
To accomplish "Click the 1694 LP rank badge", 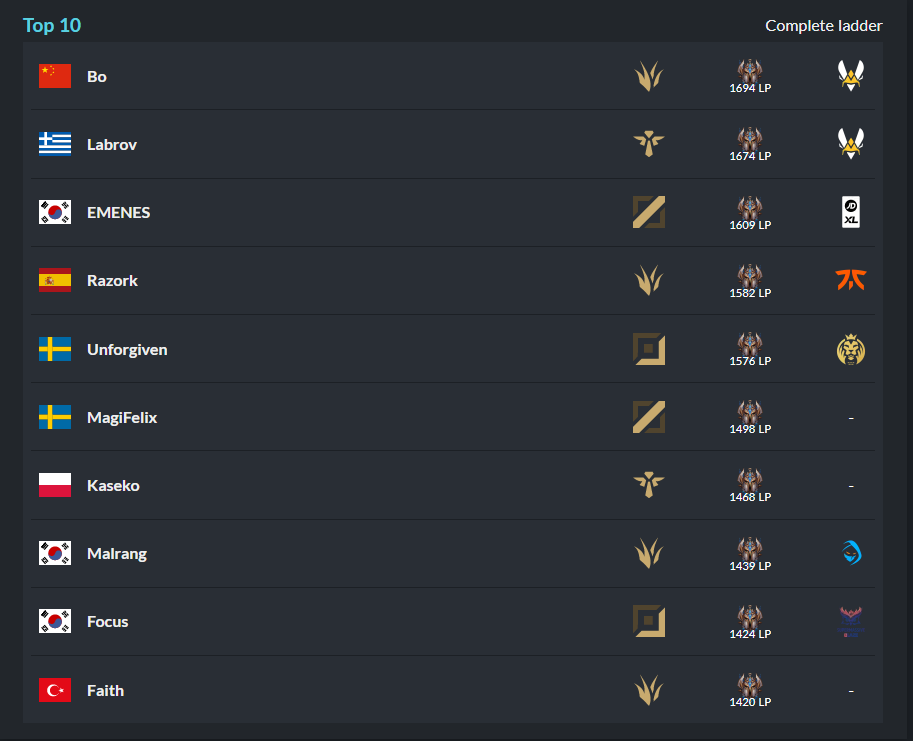I will 750,76.
